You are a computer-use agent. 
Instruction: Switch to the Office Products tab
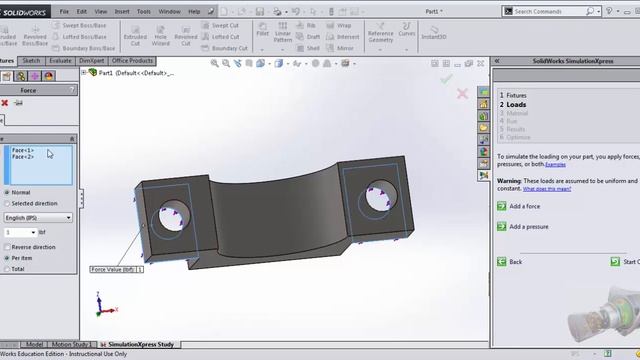(132, 61)
